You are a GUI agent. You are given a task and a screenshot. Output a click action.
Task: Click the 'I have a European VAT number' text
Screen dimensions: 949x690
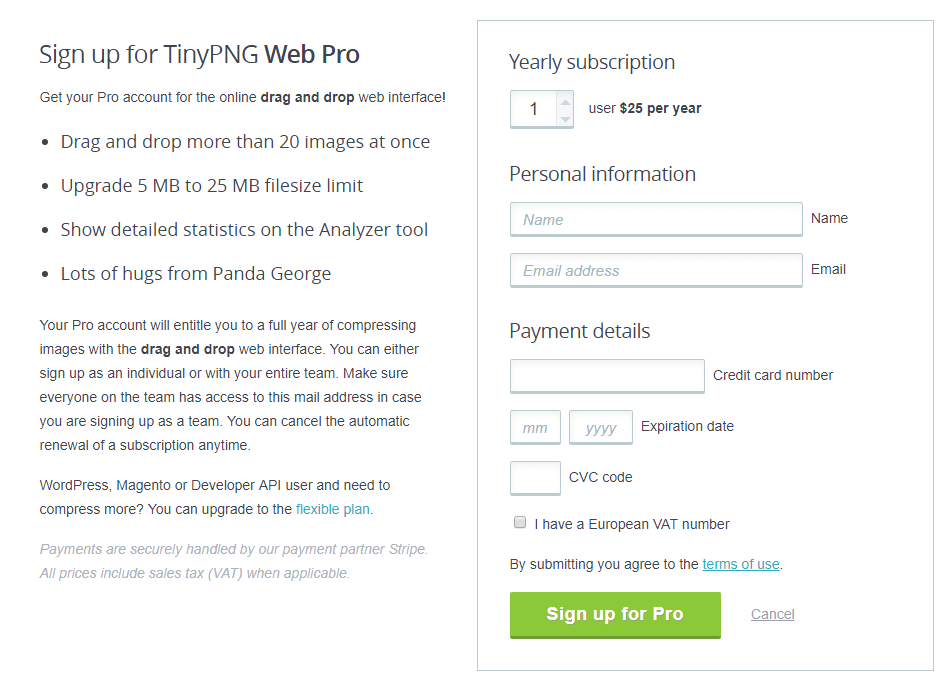632,524
